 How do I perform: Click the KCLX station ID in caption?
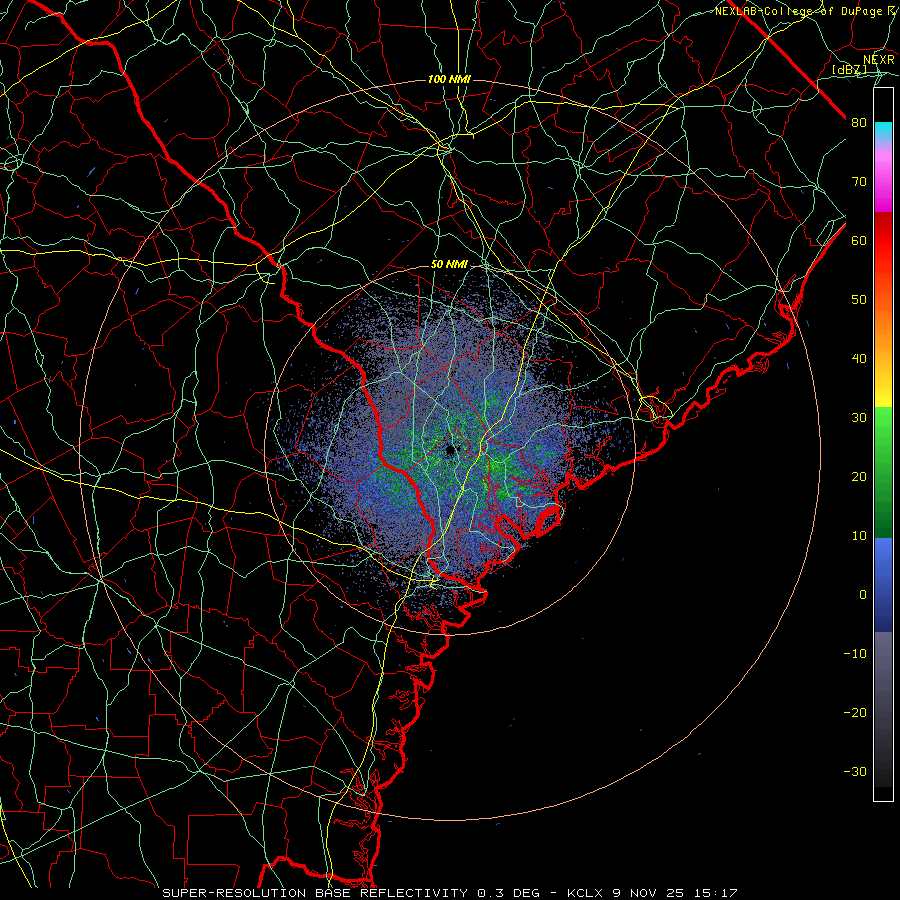[x=587, y=893]
